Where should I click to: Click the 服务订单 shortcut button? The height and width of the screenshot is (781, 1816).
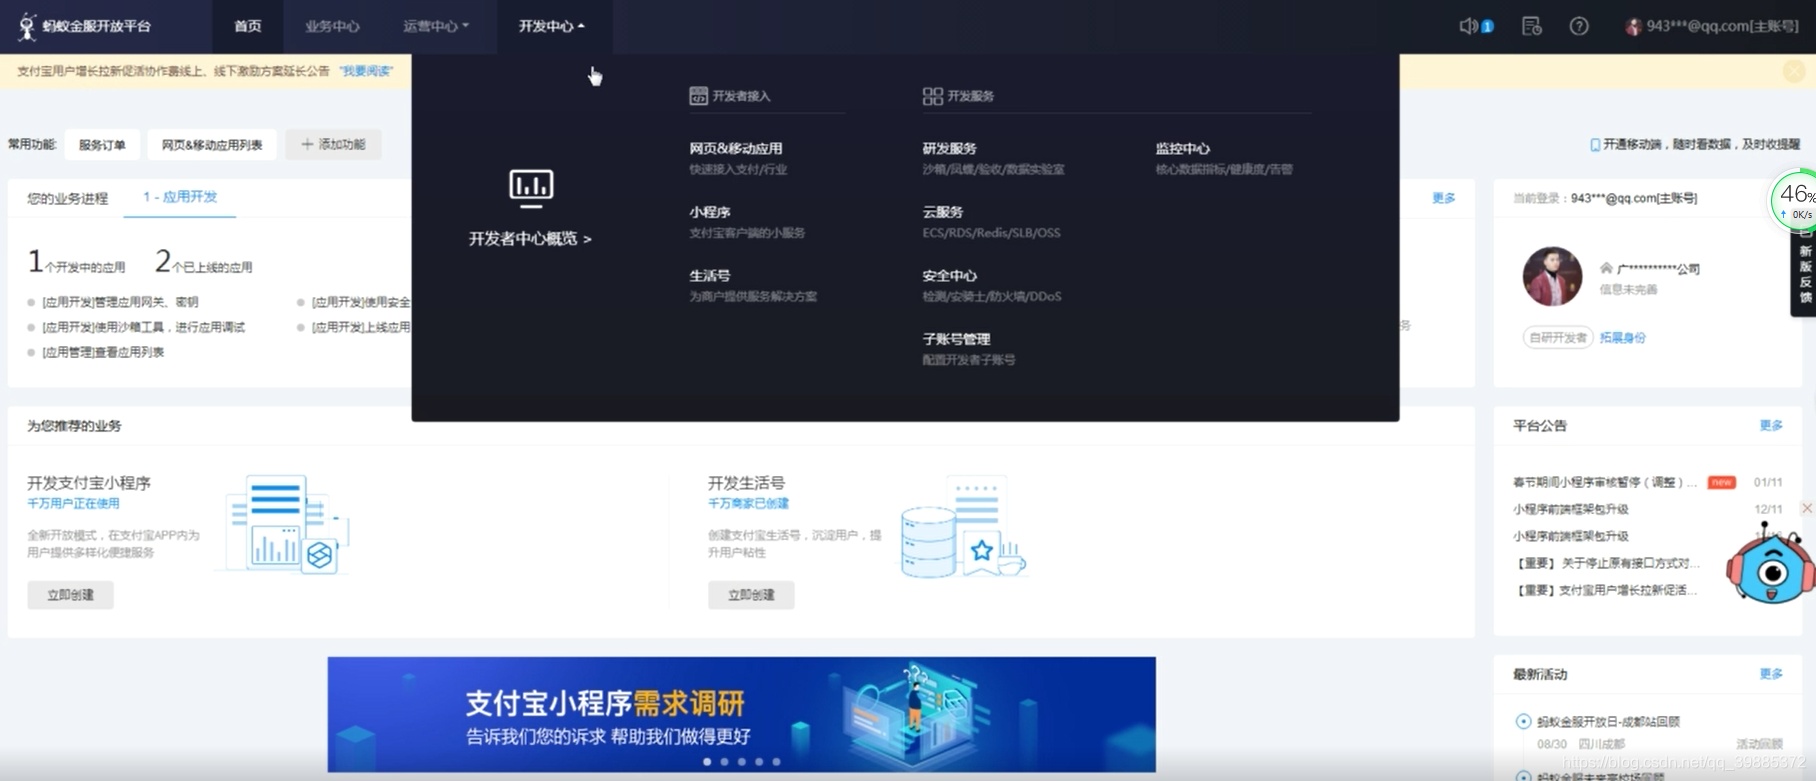pos(102,144)
